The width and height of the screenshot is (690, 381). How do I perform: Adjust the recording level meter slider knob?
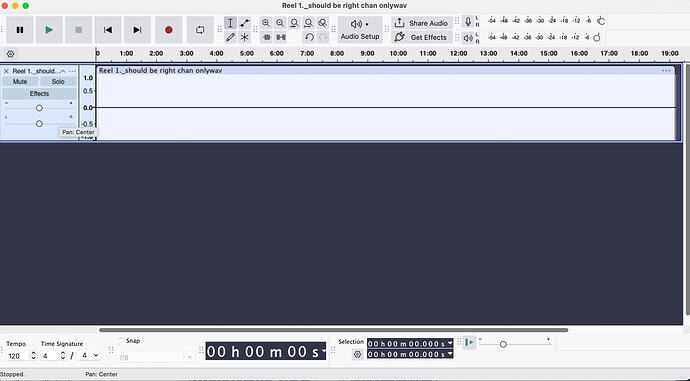(601, 21)
